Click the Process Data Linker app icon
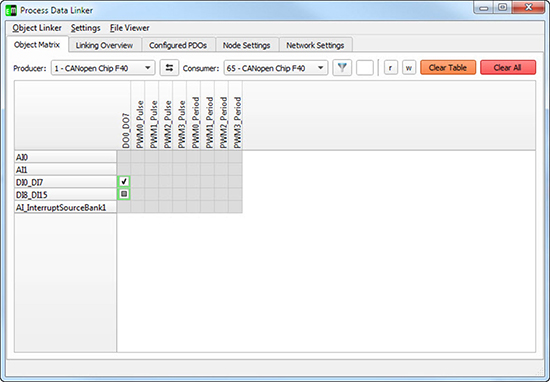Screen dimensions: 550x382 coord(11,11)
